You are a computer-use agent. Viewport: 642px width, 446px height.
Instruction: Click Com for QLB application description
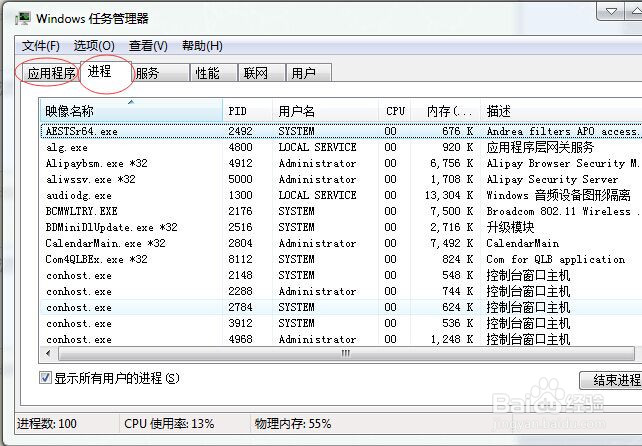[556, 259]
